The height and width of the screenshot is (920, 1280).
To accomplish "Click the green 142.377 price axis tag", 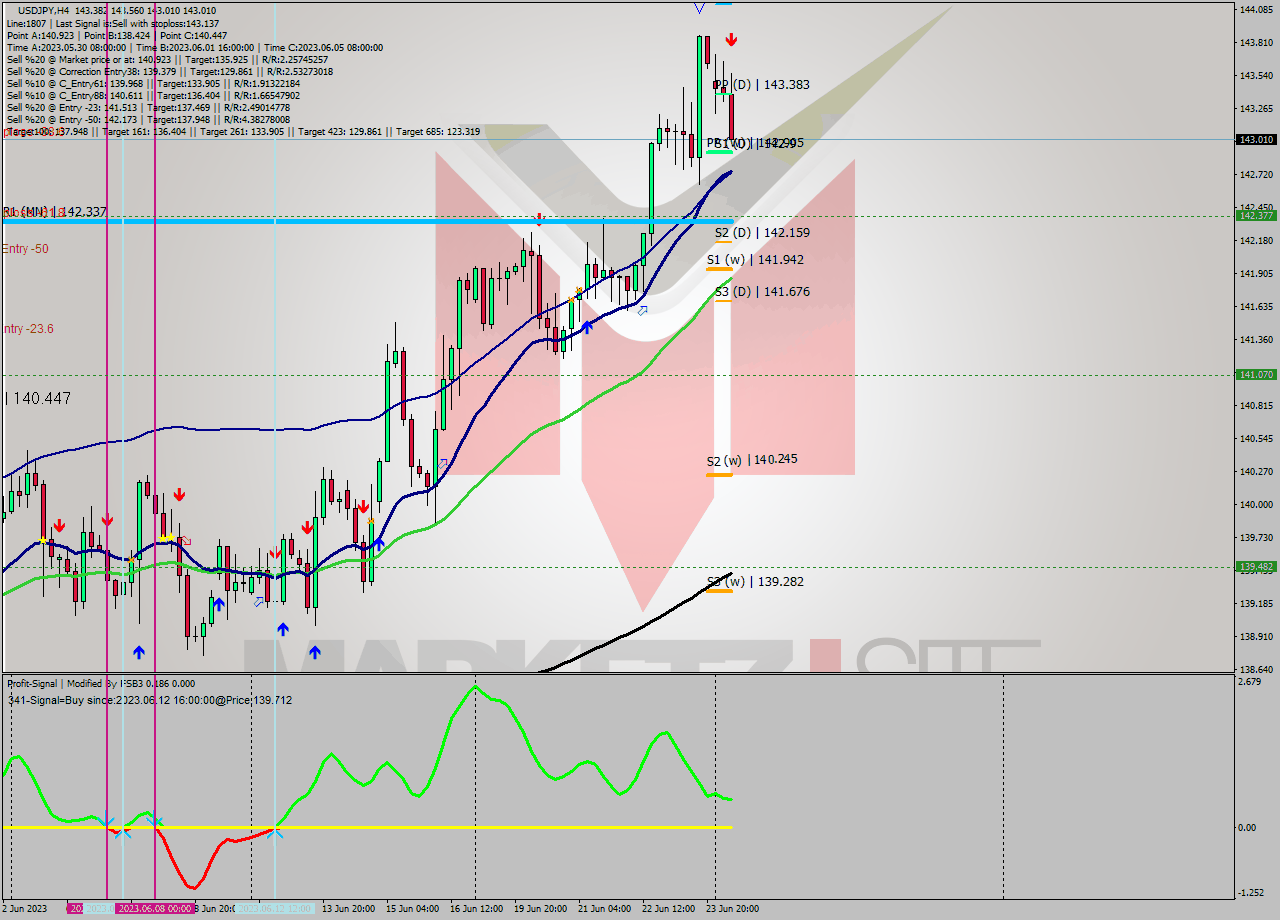I will (1256, 215).
